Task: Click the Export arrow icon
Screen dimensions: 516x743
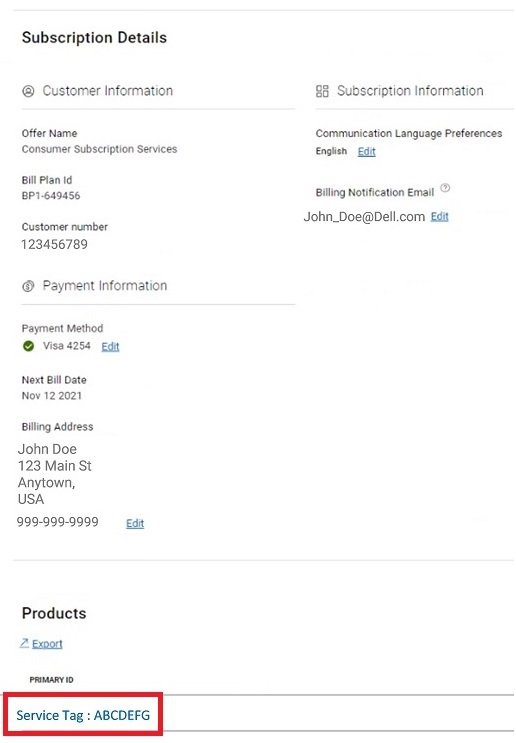Action: pyautogui.click(x=24, y=643)
